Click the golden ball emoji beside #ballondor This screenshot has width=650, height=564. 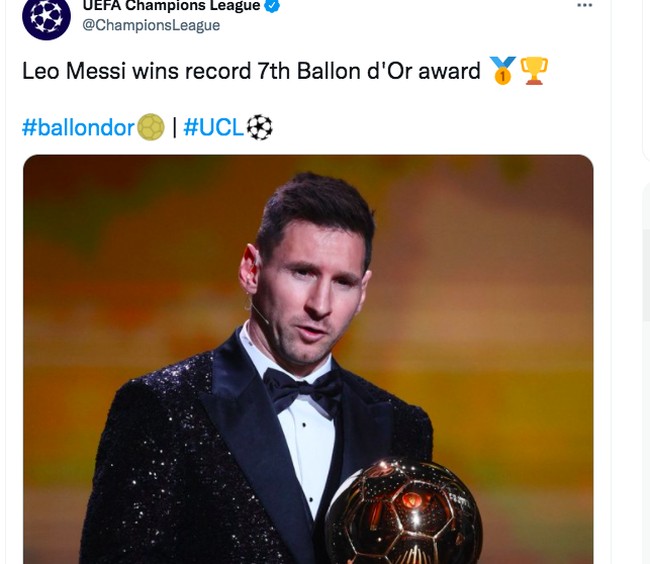coord(151,128)
